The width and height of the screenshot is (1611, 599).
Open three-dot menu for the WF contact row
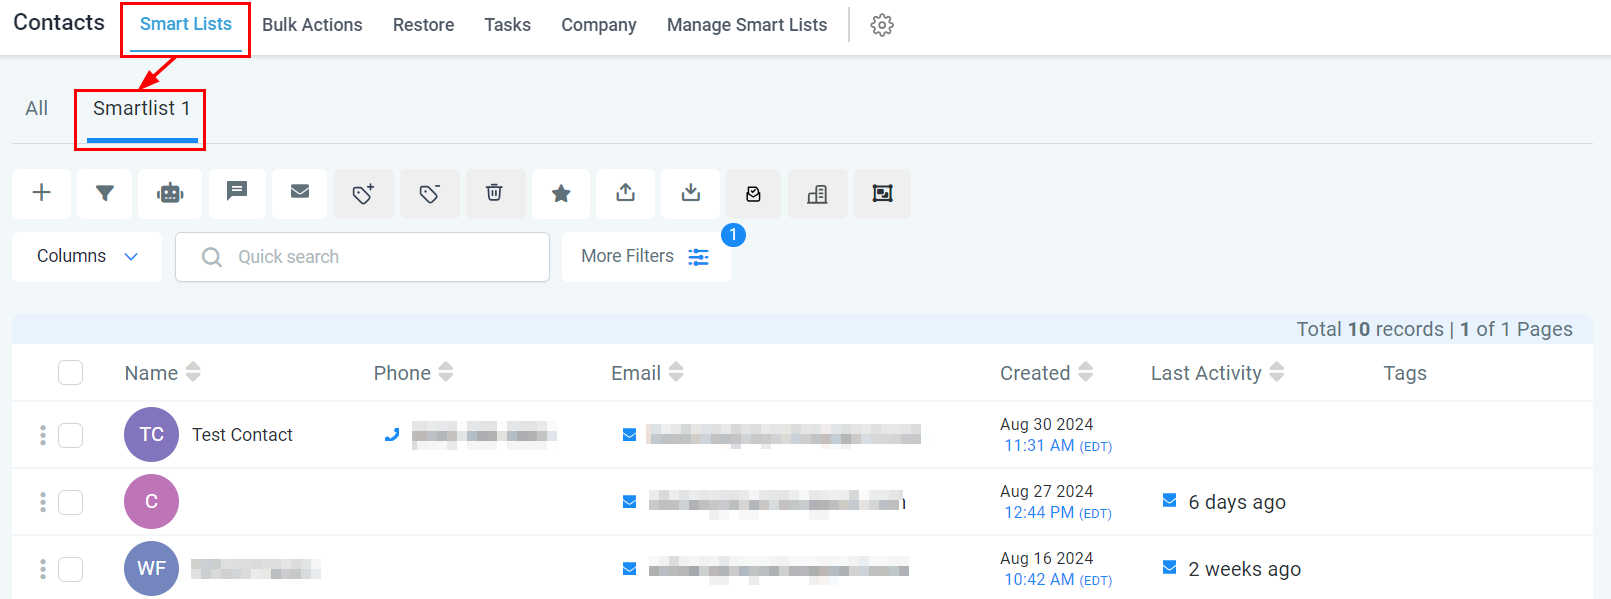43,569
